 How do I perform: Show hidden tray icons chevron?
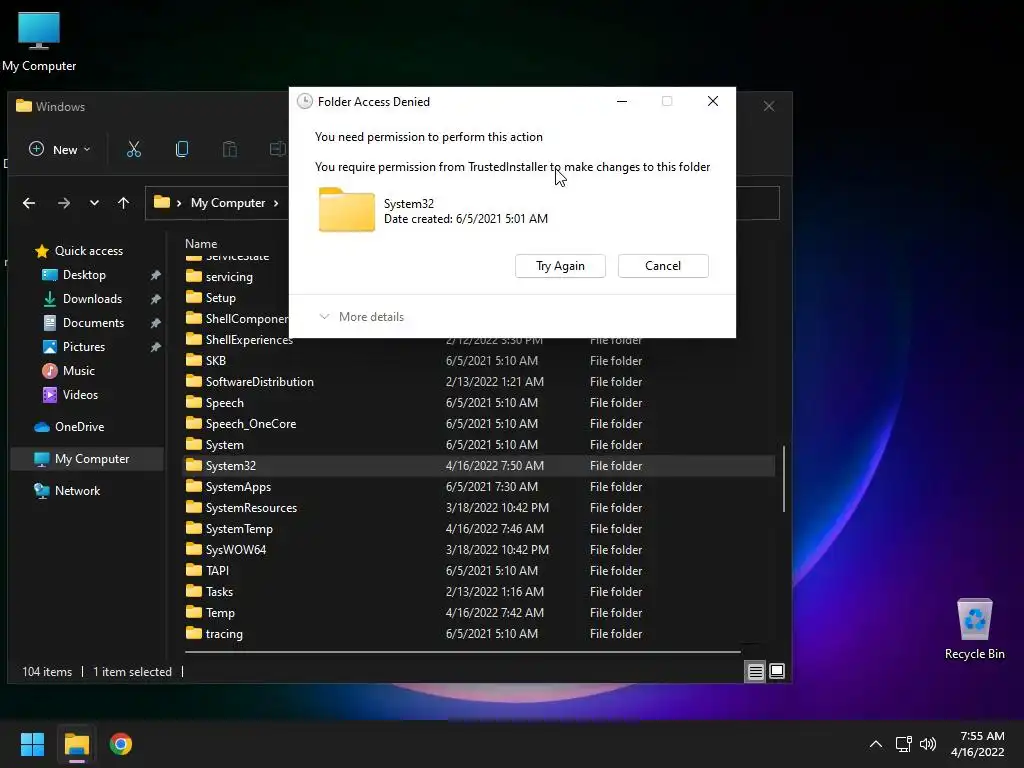tap(876, 744)
